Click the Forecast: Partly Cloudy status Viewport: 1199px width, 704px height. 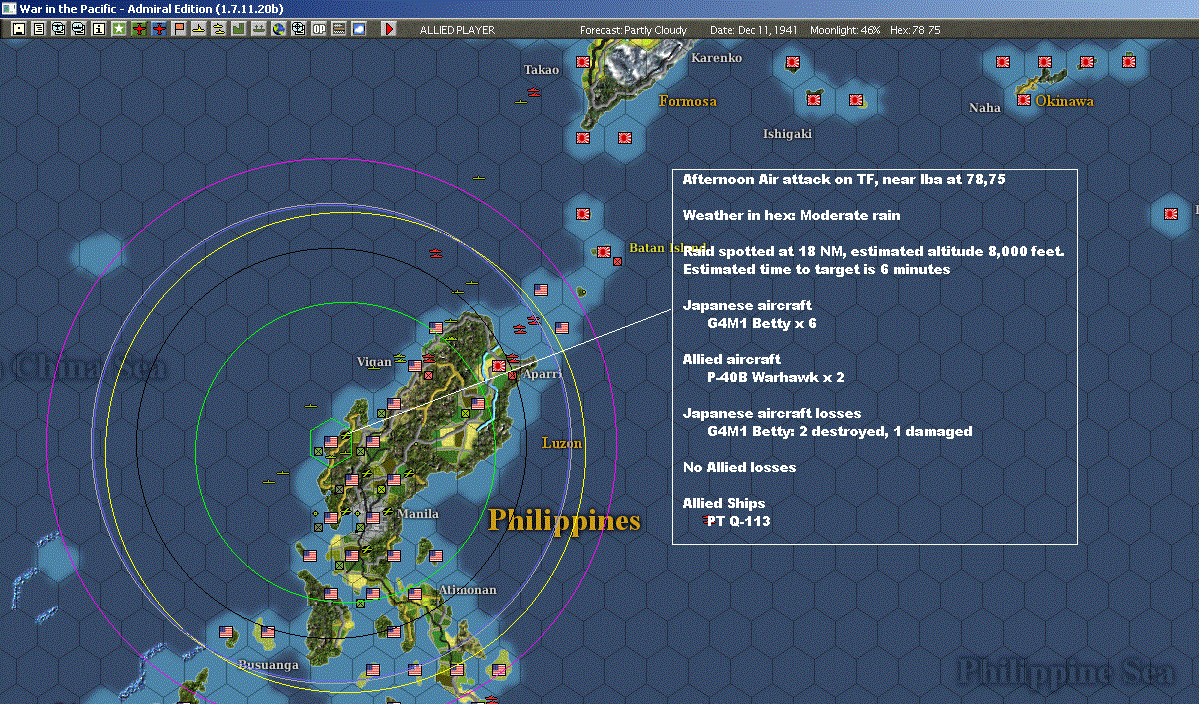(x=633, y=30)
